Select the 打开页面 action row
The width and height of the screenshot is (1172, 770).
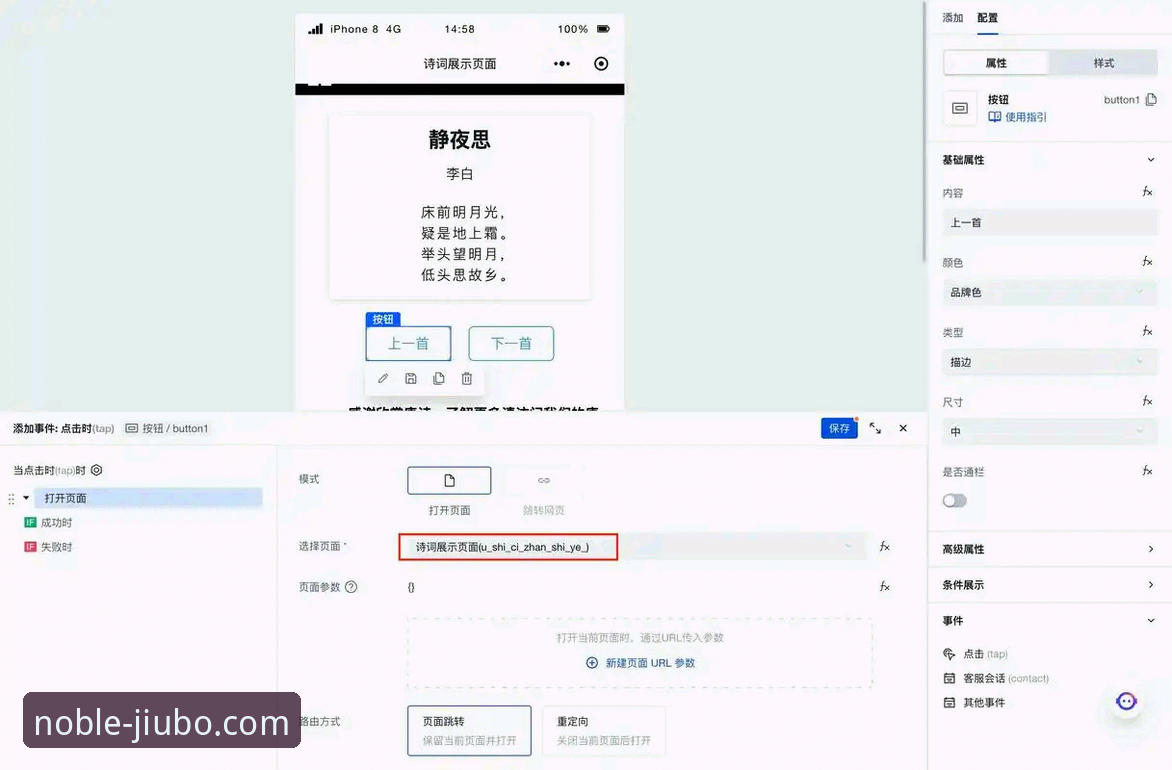[x=148, y=498]
